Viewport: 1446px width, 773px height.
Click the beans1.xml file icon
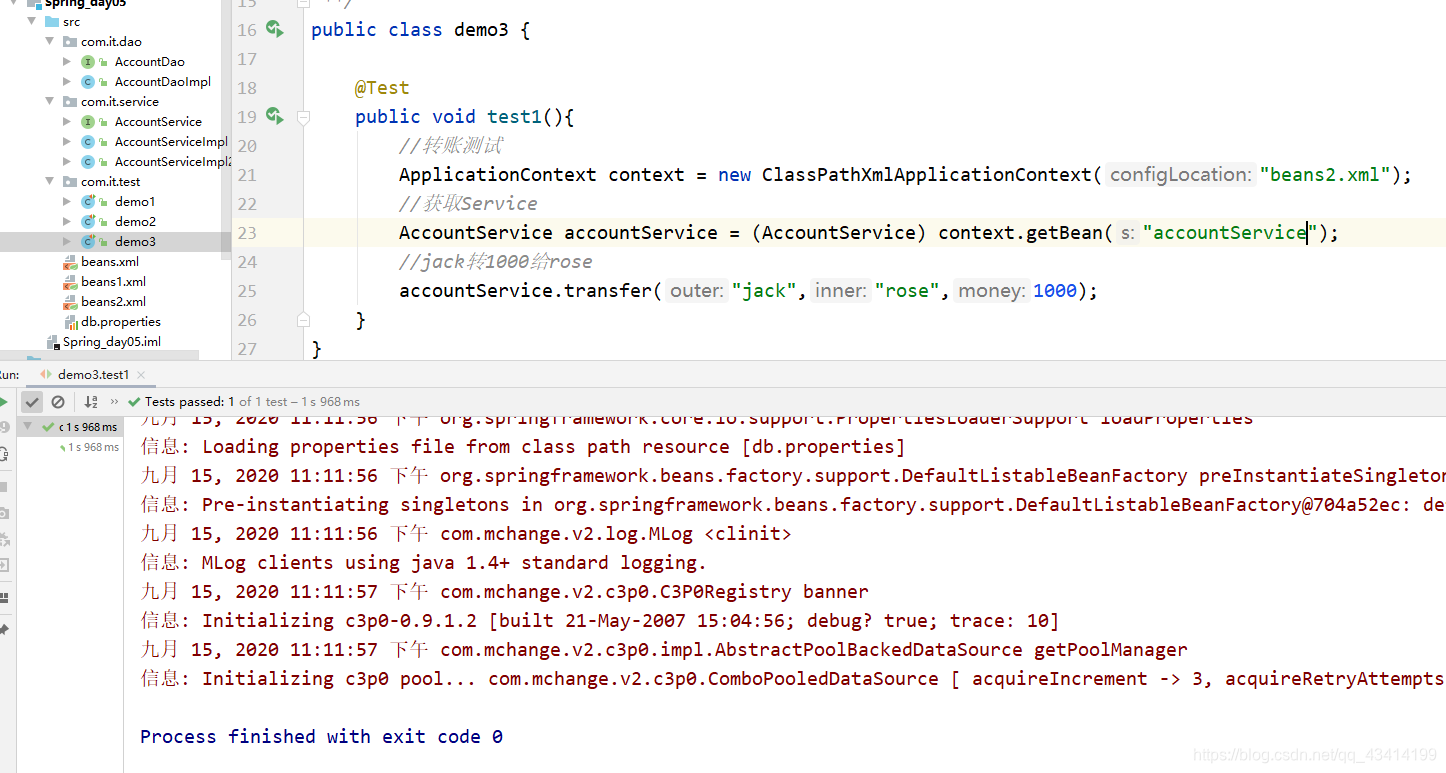click(x=70, y=282)
